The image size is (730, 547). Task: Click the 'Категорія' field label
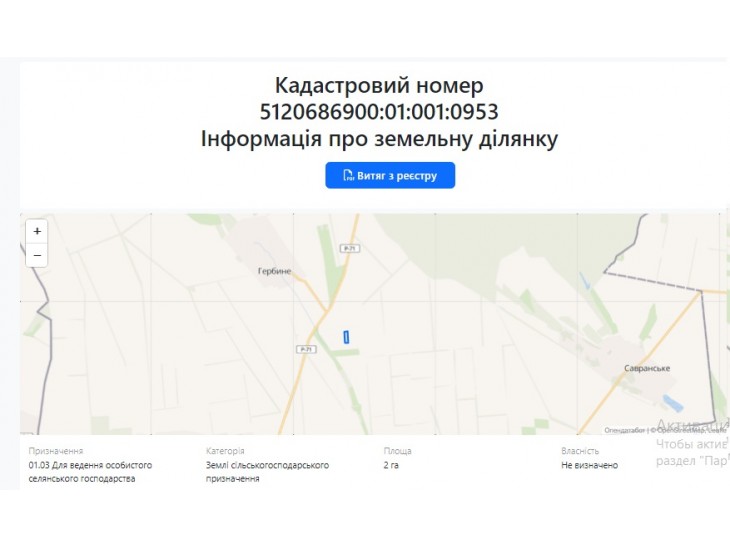click(225, 451)
